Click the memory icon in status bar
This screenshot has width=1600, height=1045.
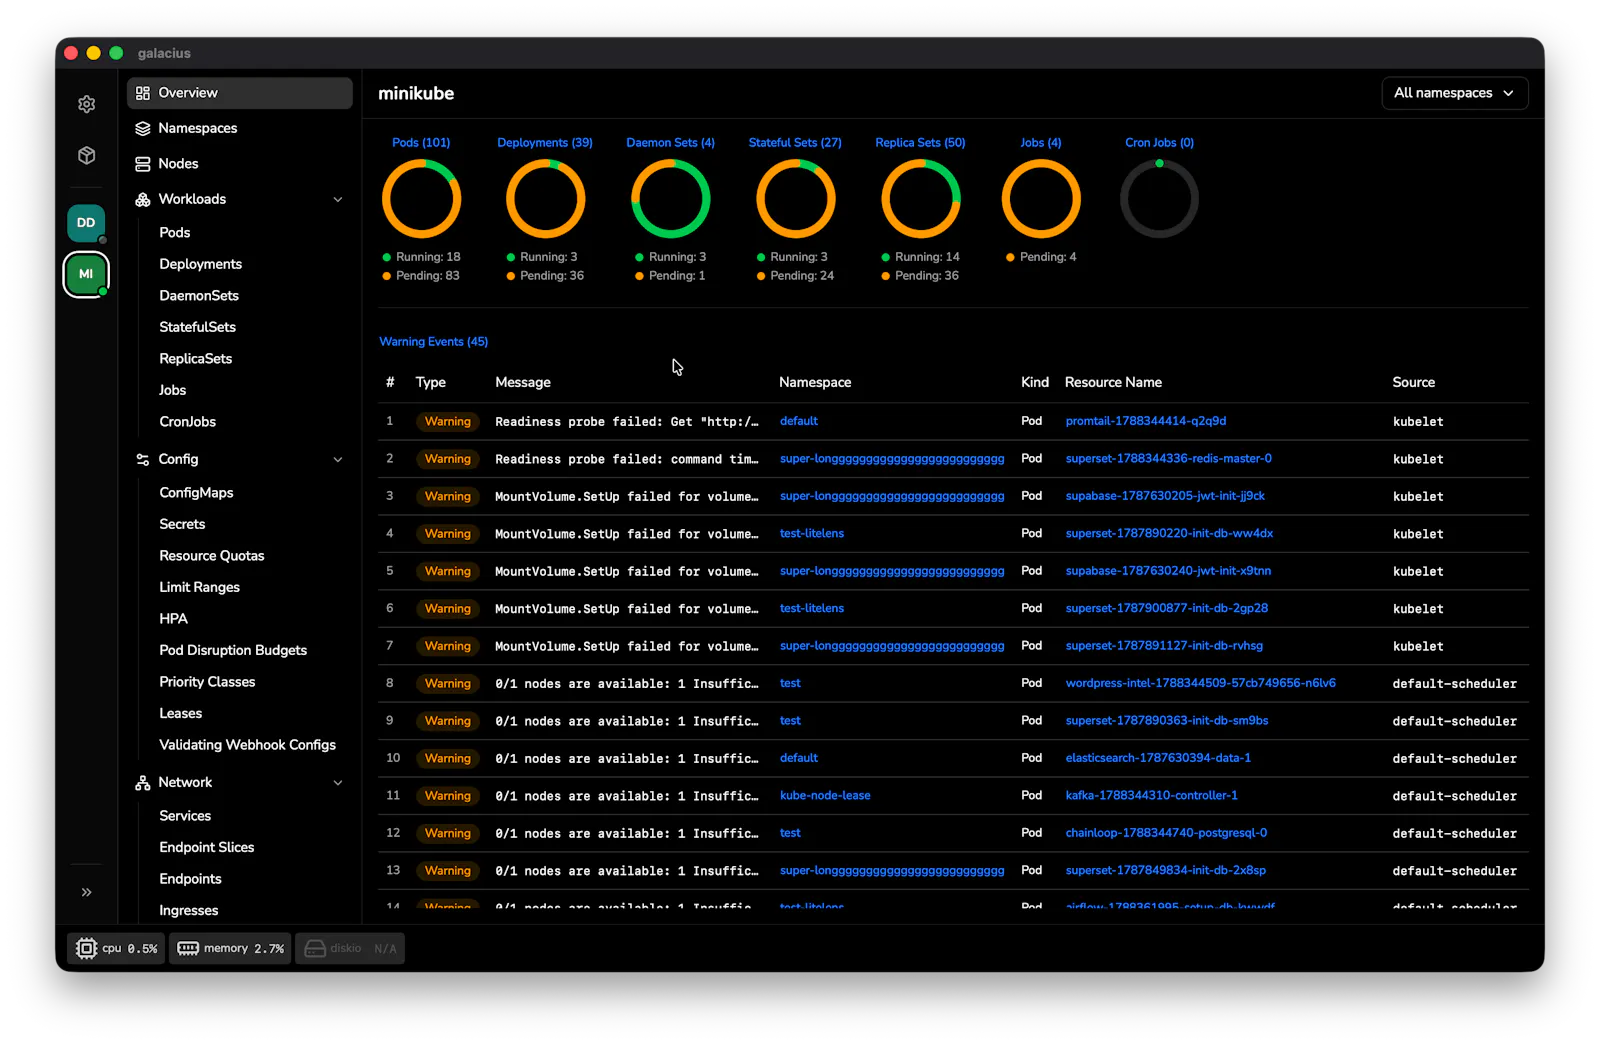click(x=188, y=949)
